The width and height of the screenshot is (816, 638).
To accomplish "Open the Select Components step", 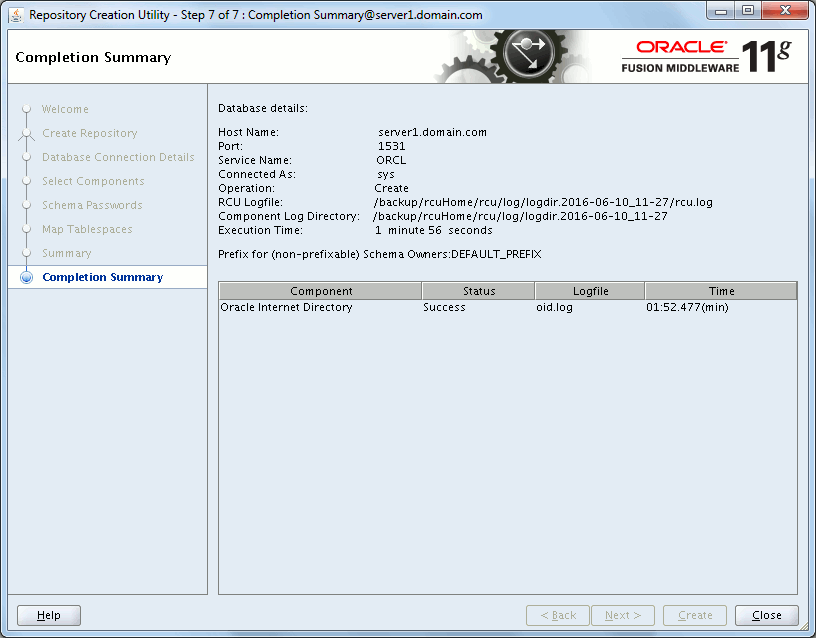I will 93,181.
